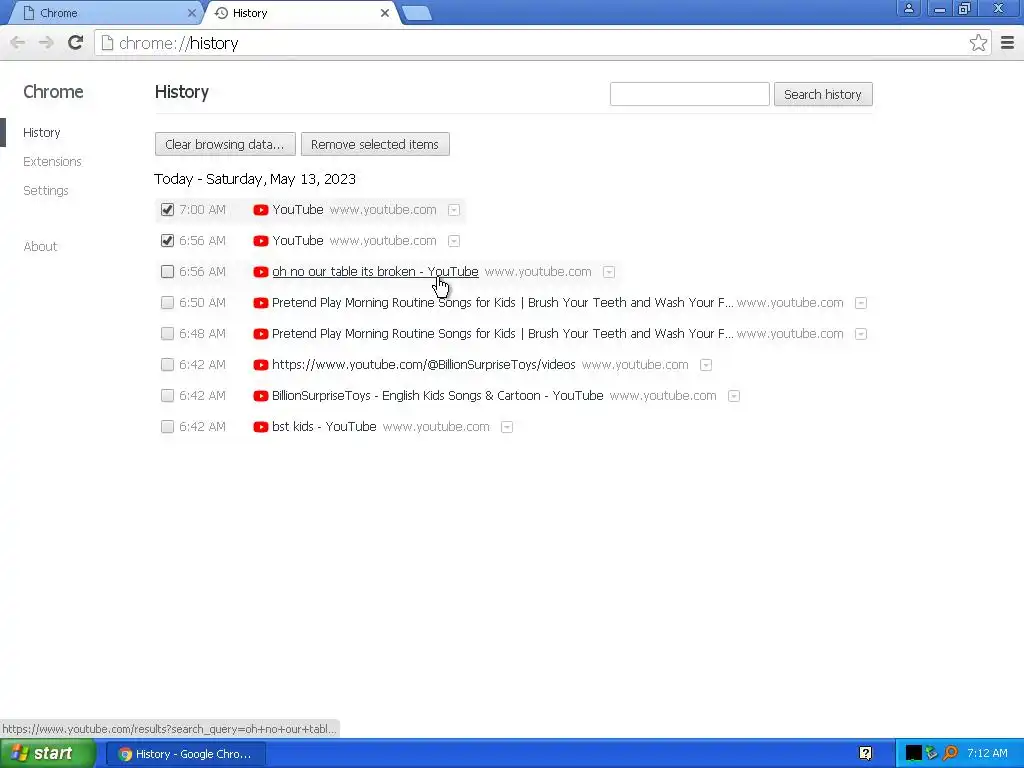
Task: Open the bst kids - YouTube link
Action: [x=324, y=427]
